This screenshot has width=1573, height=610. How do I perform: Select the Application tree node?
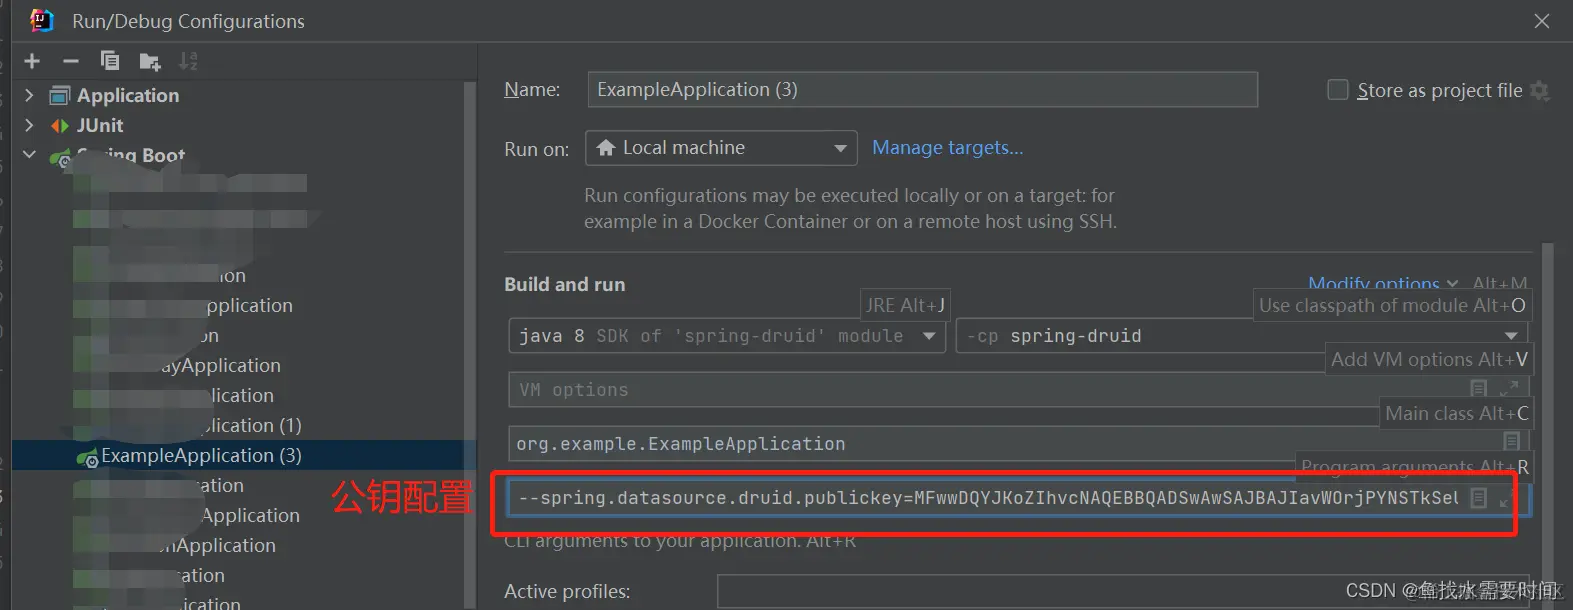[128, 95]
